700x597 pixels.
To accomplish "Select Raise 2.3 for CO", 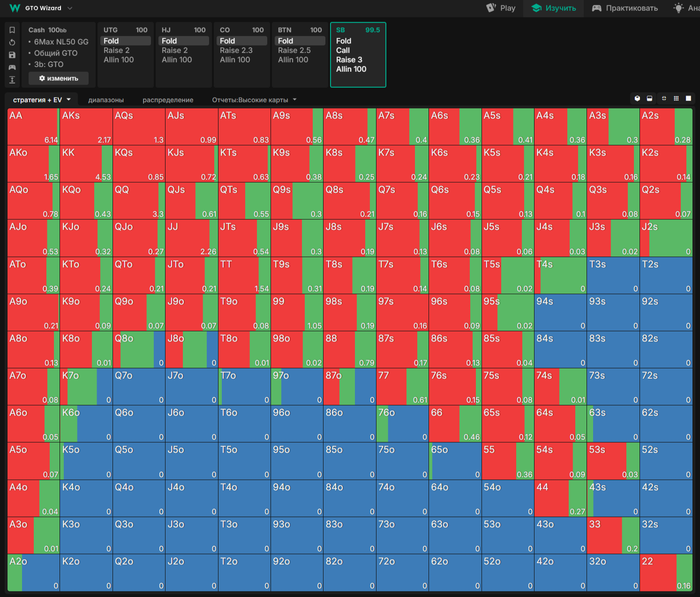I will 236,50.
